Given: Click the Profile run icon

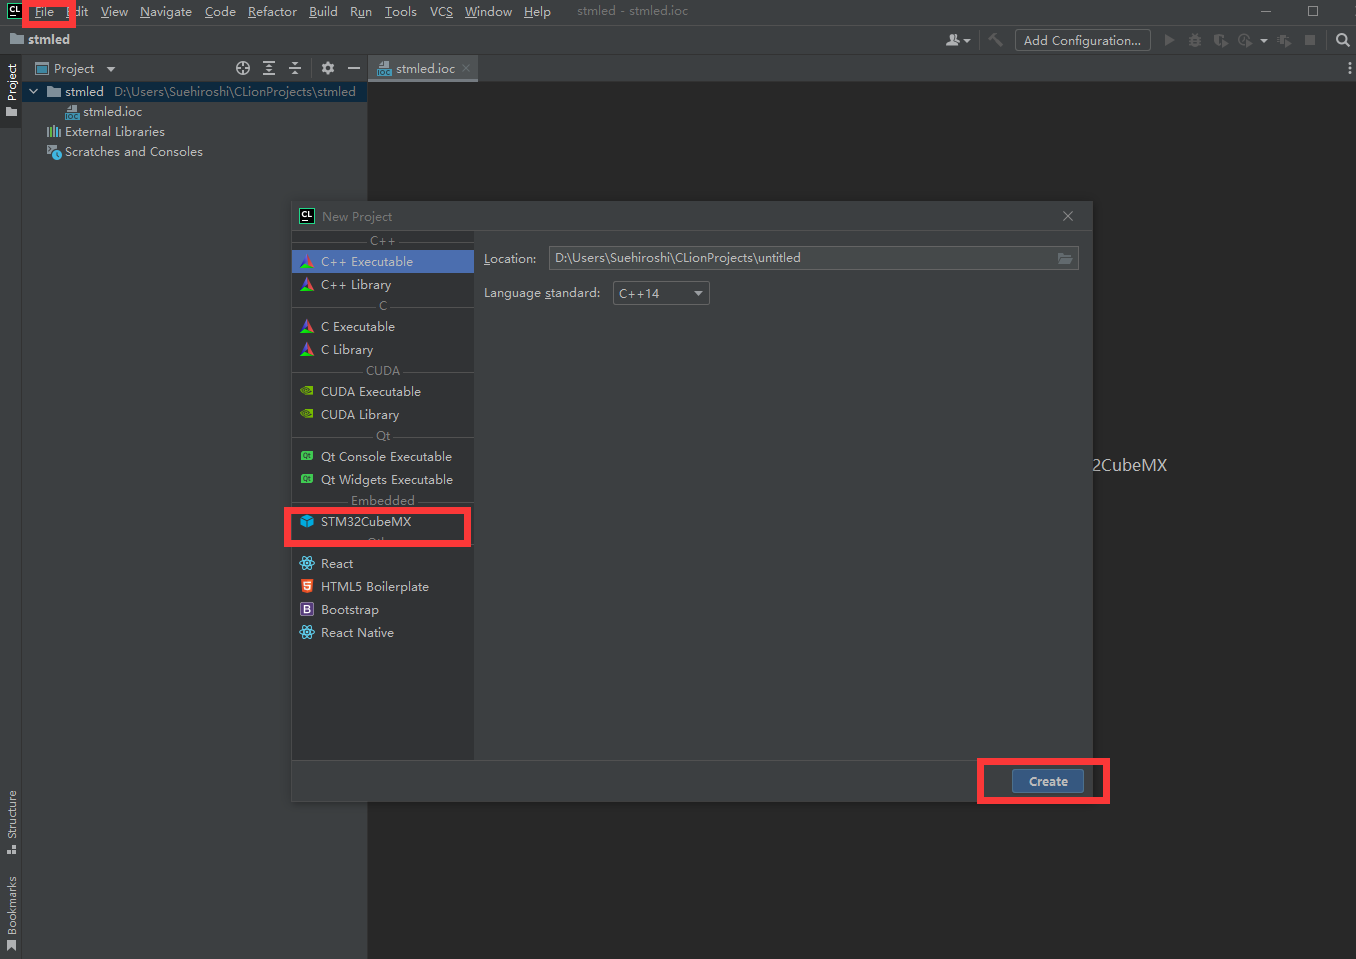Looking at the screenshot, I should [1245, 40].
